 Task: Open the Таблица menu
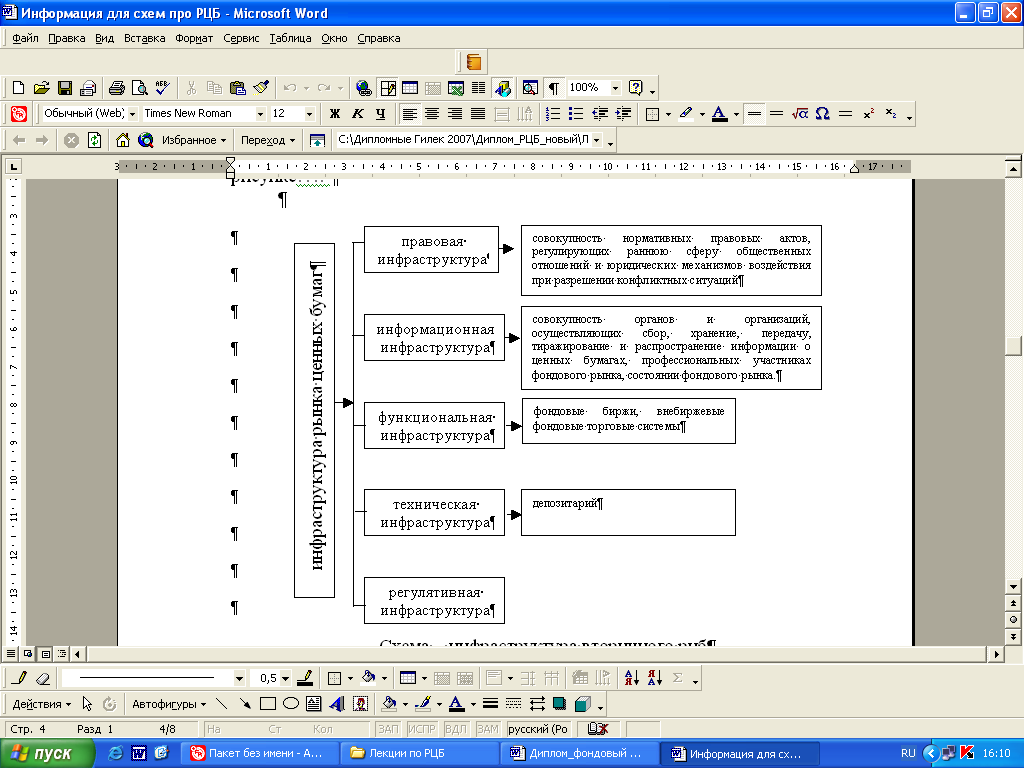[x=290, y=38]
